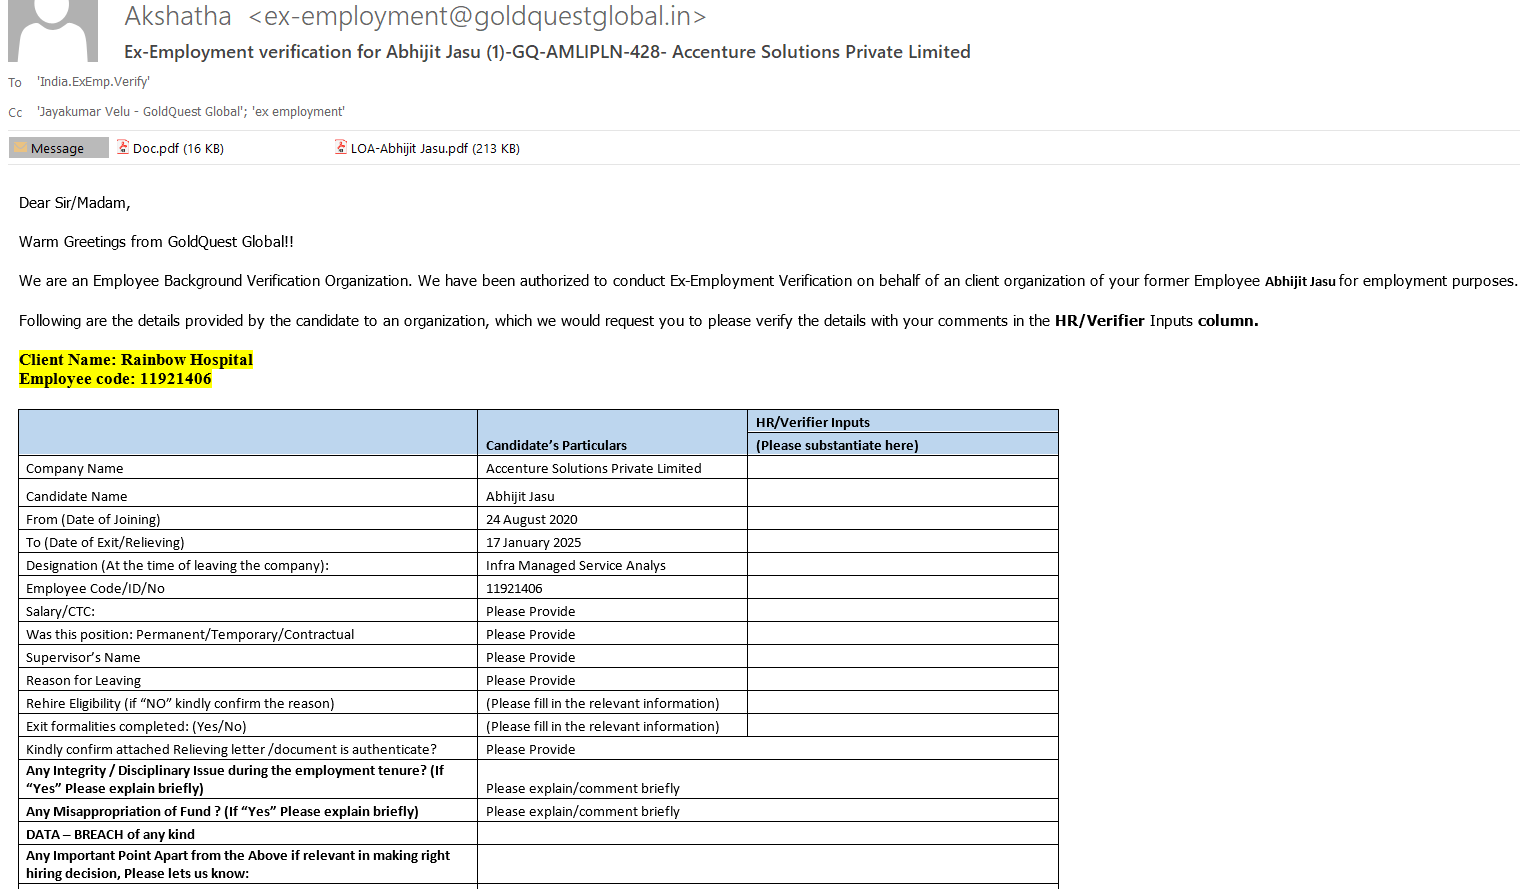Click the HR/Verifier cell for Salary/CTC row
Screen dimensions: 1520x892
[902, 611]
